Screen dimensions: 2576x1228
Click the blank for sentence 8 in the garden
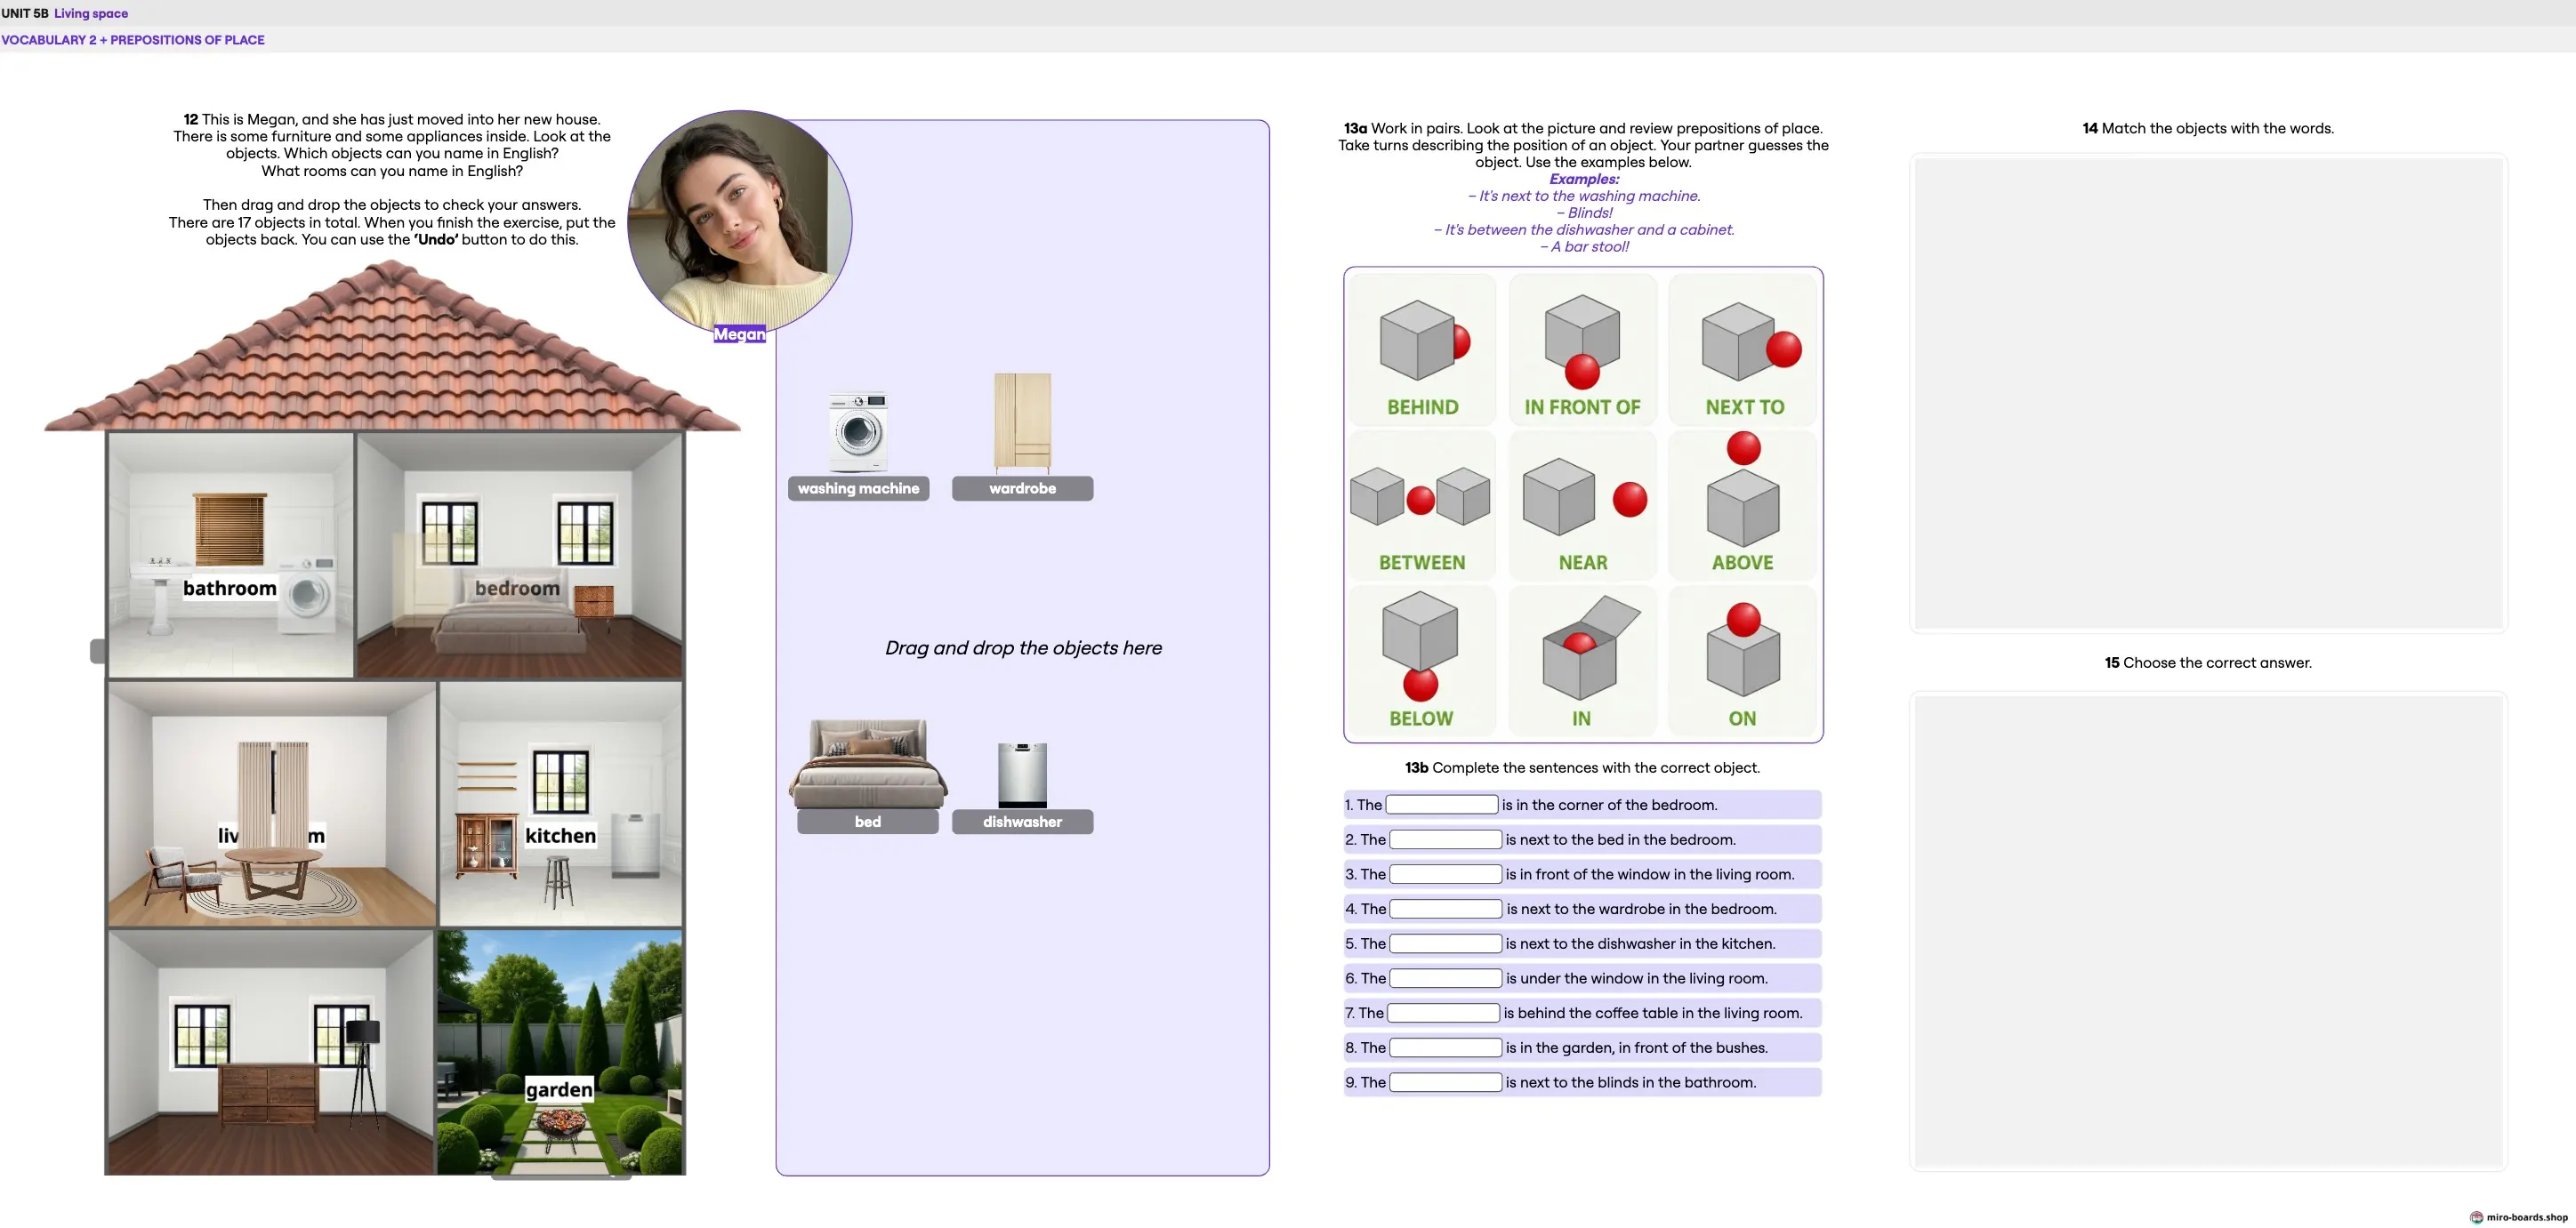click(x=1445, y=1047)
